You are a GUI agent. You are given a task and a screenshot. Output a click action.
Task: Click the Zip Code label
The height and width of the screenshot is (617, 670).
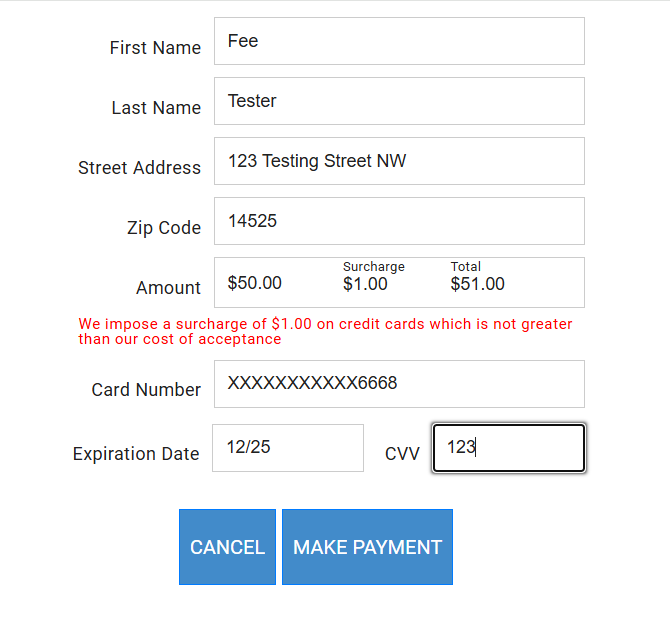164,228
